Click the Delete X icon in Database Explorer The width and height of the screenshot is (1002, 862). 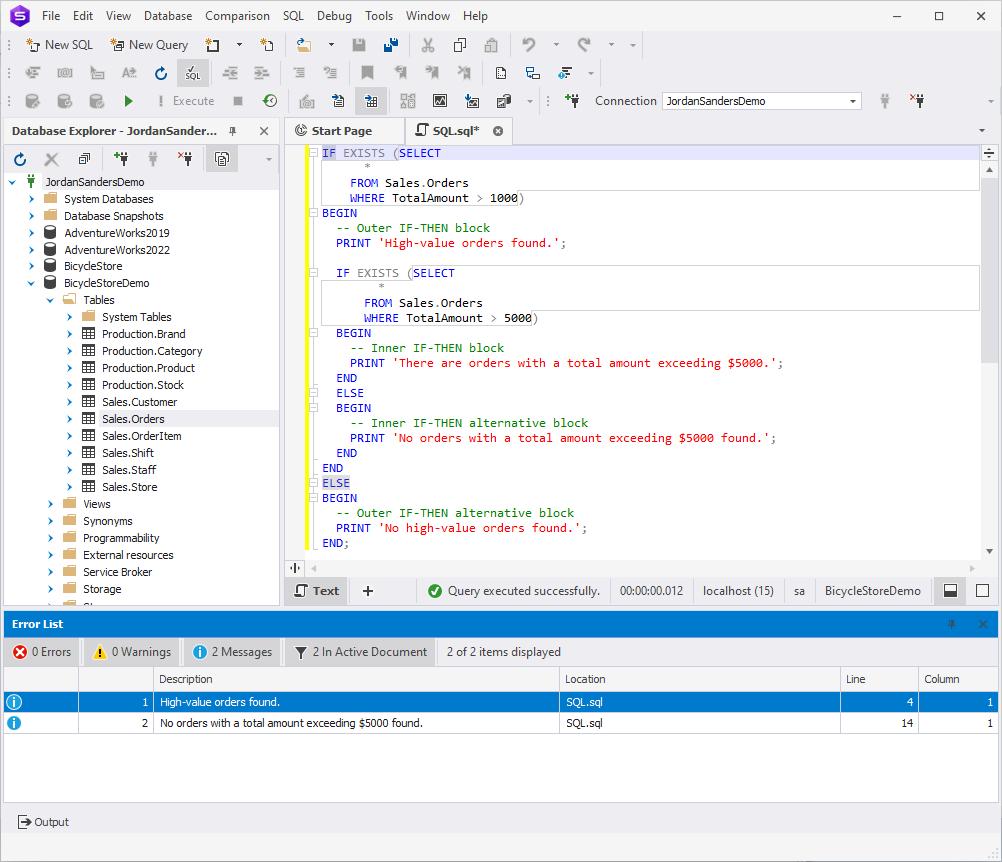[x=52, y=159]
